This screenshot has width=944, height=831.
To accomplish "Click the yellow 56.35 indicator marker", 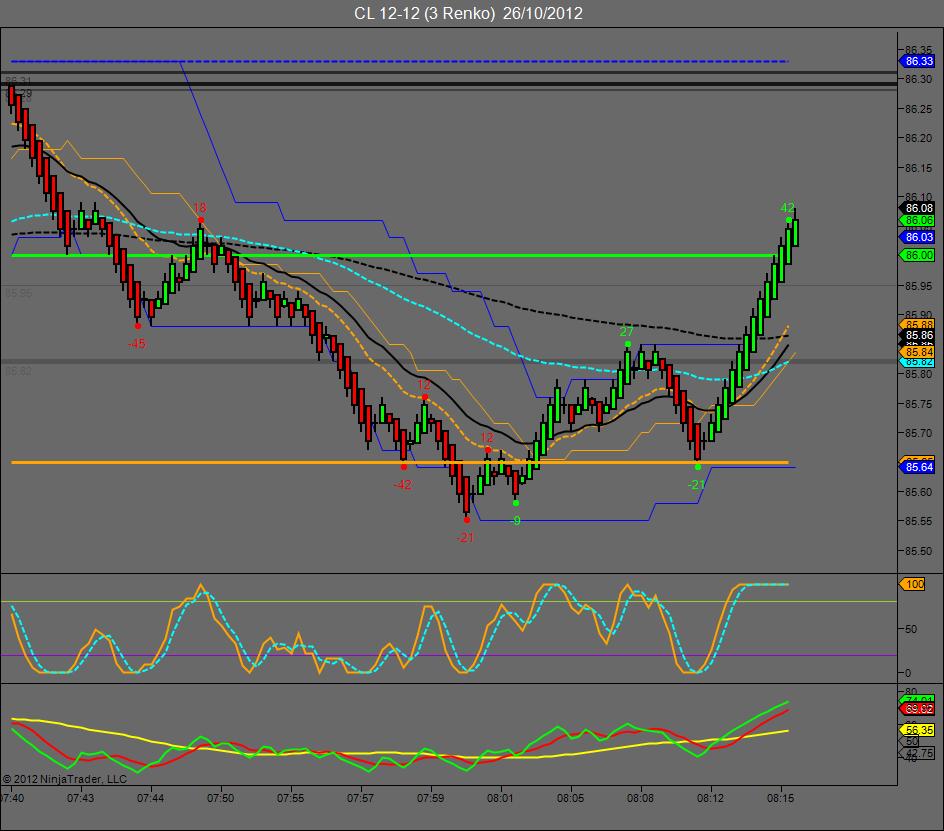I will [917, 730].
